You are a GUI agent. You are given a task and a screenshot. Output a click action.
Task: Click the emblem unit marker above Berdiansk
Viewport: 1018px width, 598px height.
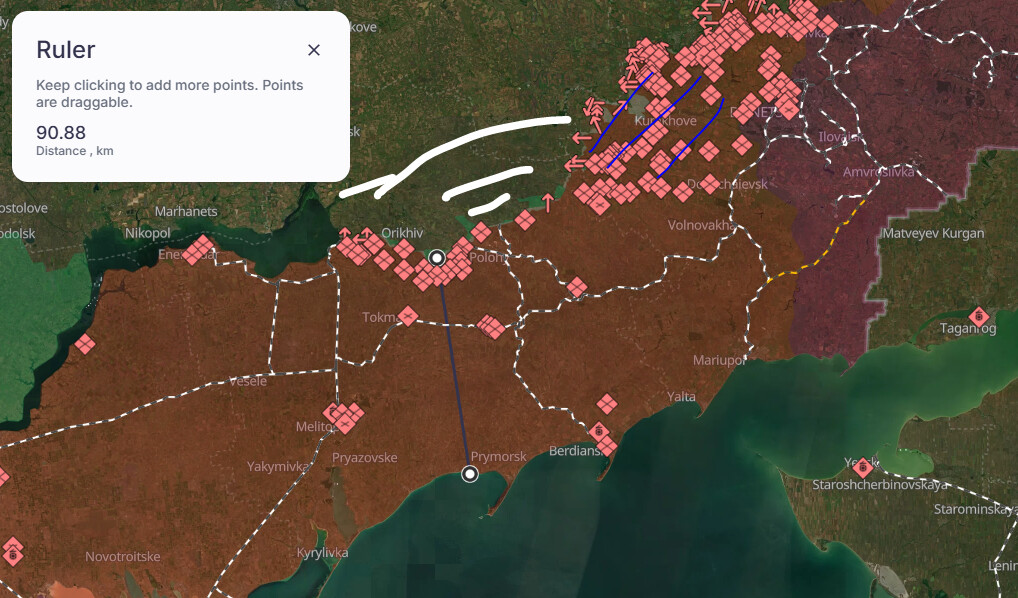(599, 431)
